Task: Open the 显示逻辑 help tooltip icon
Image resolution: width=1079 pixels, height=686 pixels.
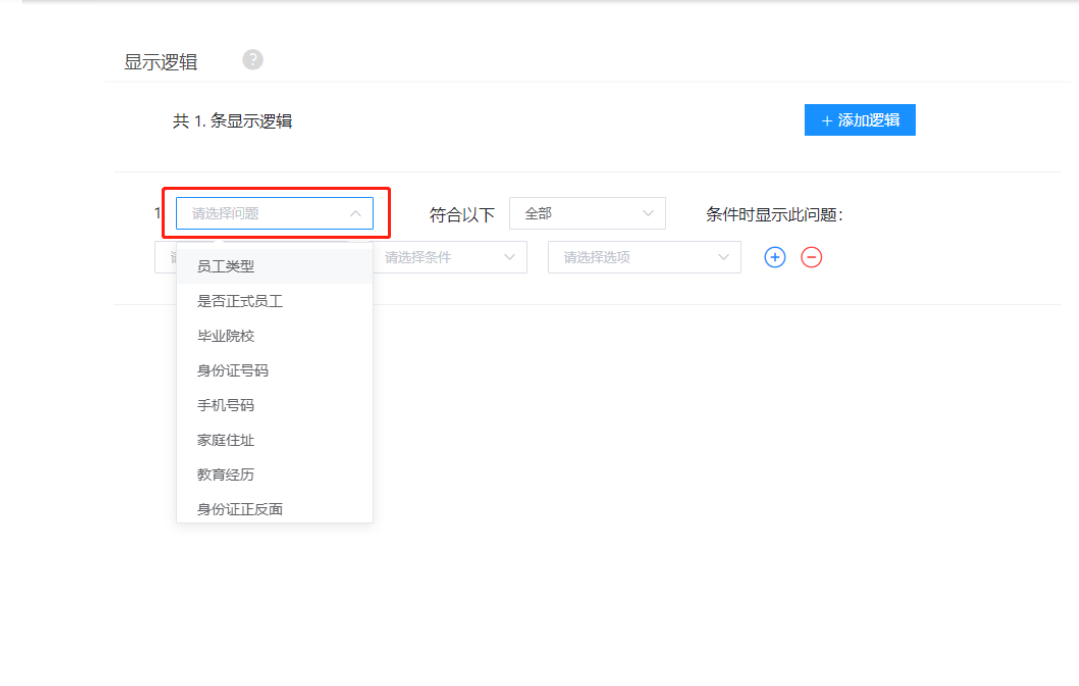Action: point(252,60)
